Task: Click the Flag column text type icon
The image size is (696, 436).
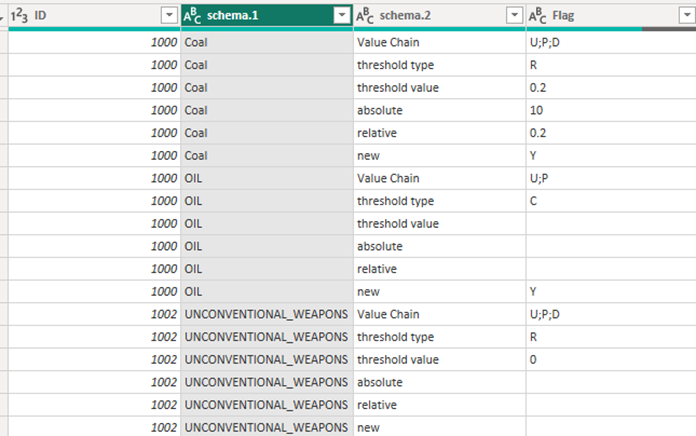Action: tap(538, 16)
